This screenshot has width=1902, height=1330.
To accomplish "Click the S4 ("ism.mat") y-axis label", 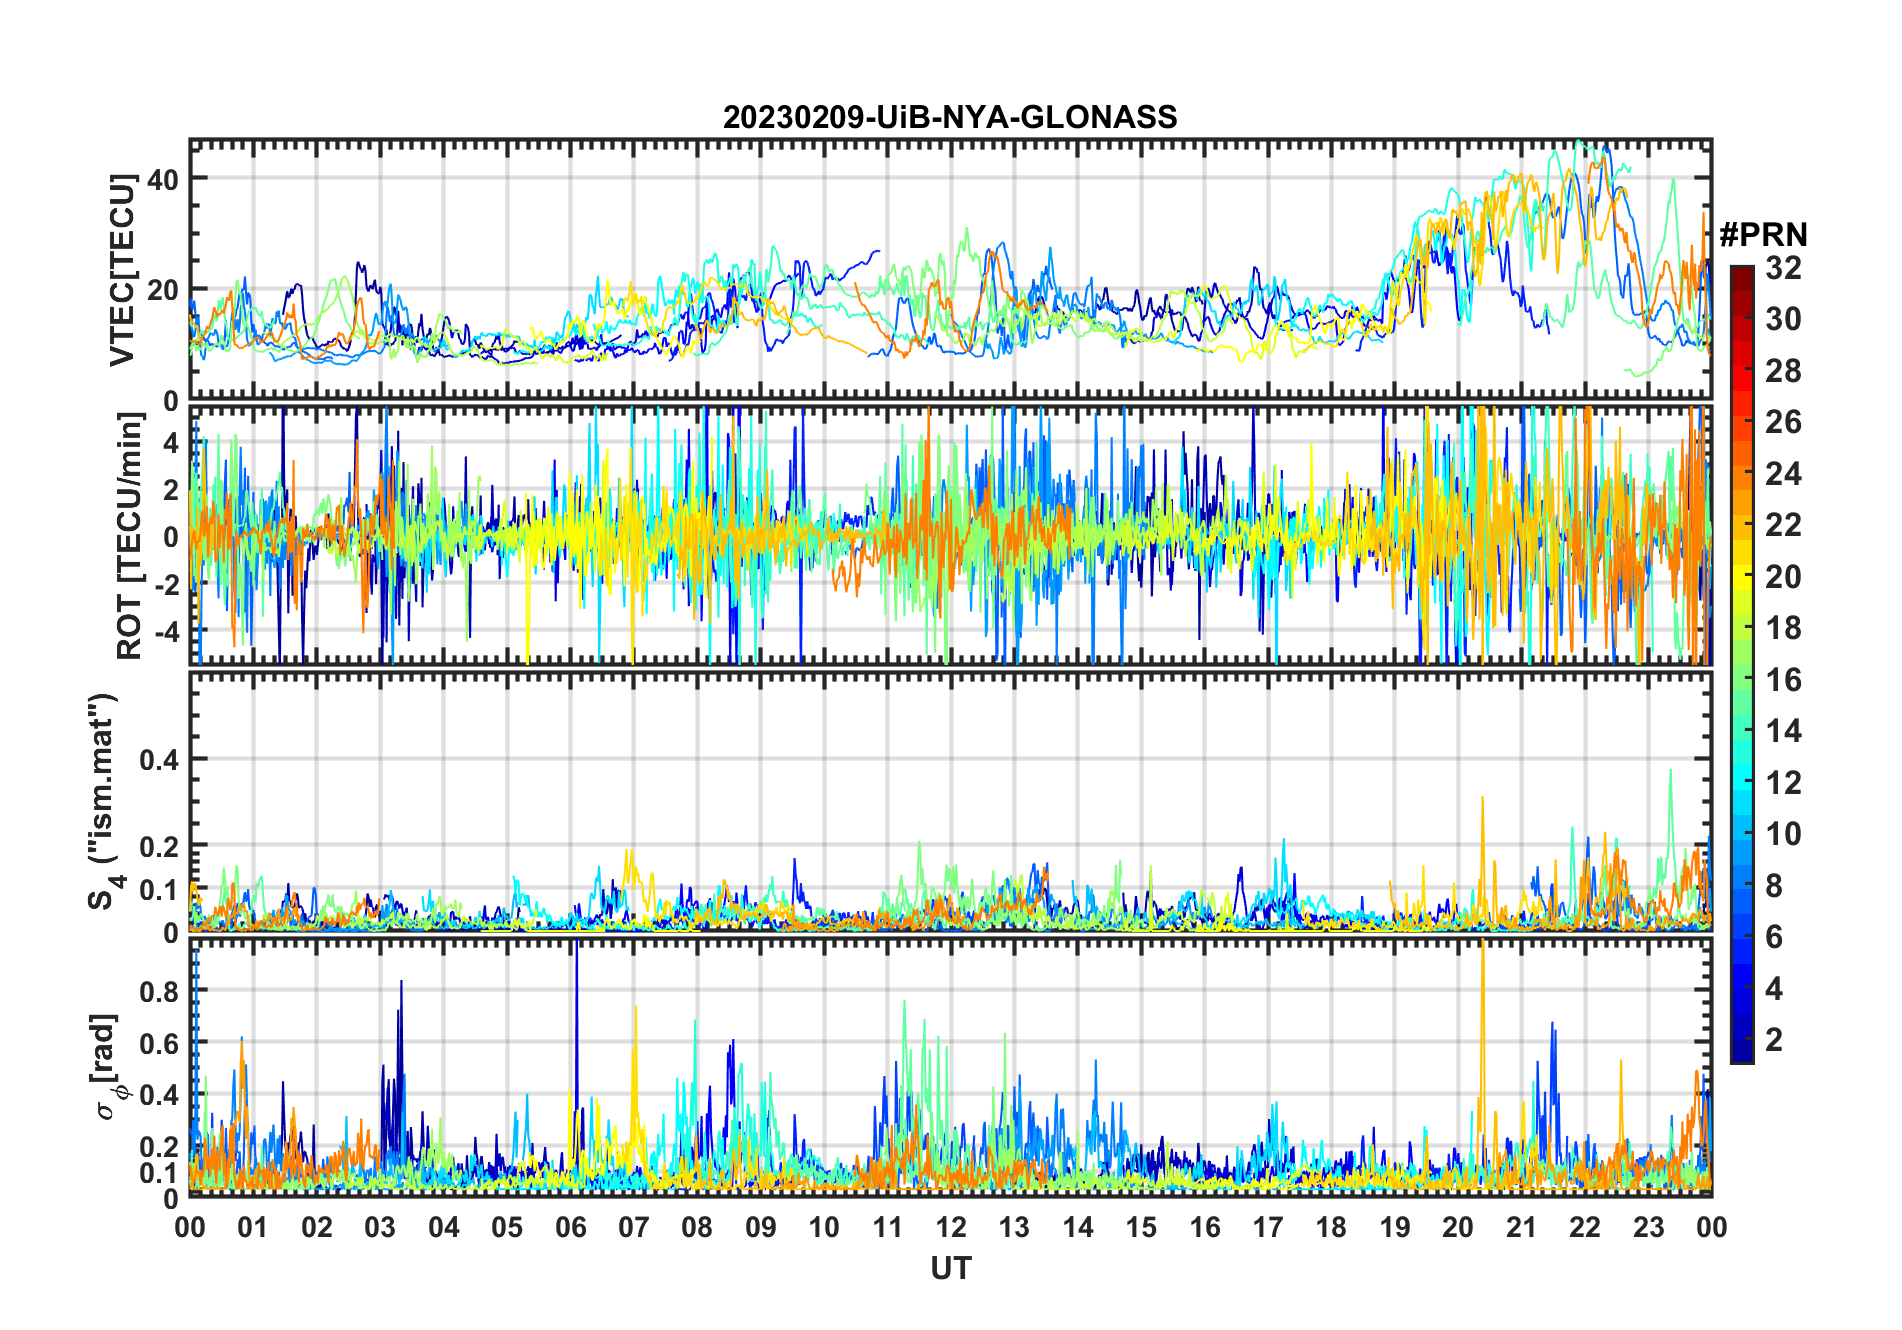I will click(103, 801).
